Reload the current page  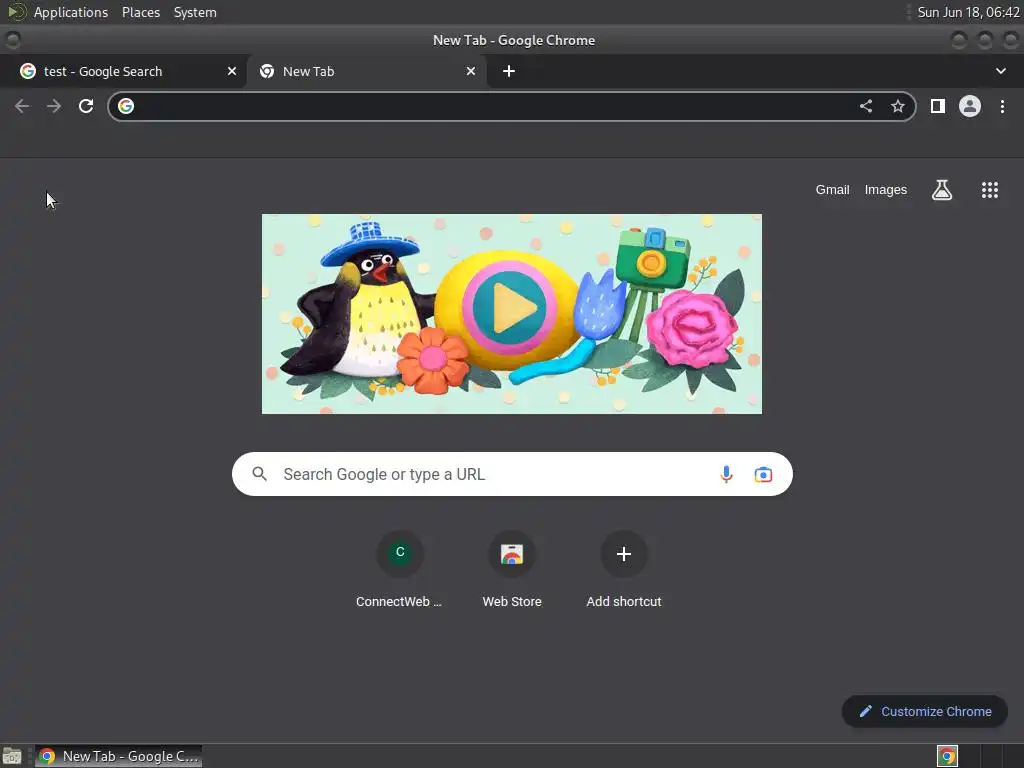tap(86, 106)
